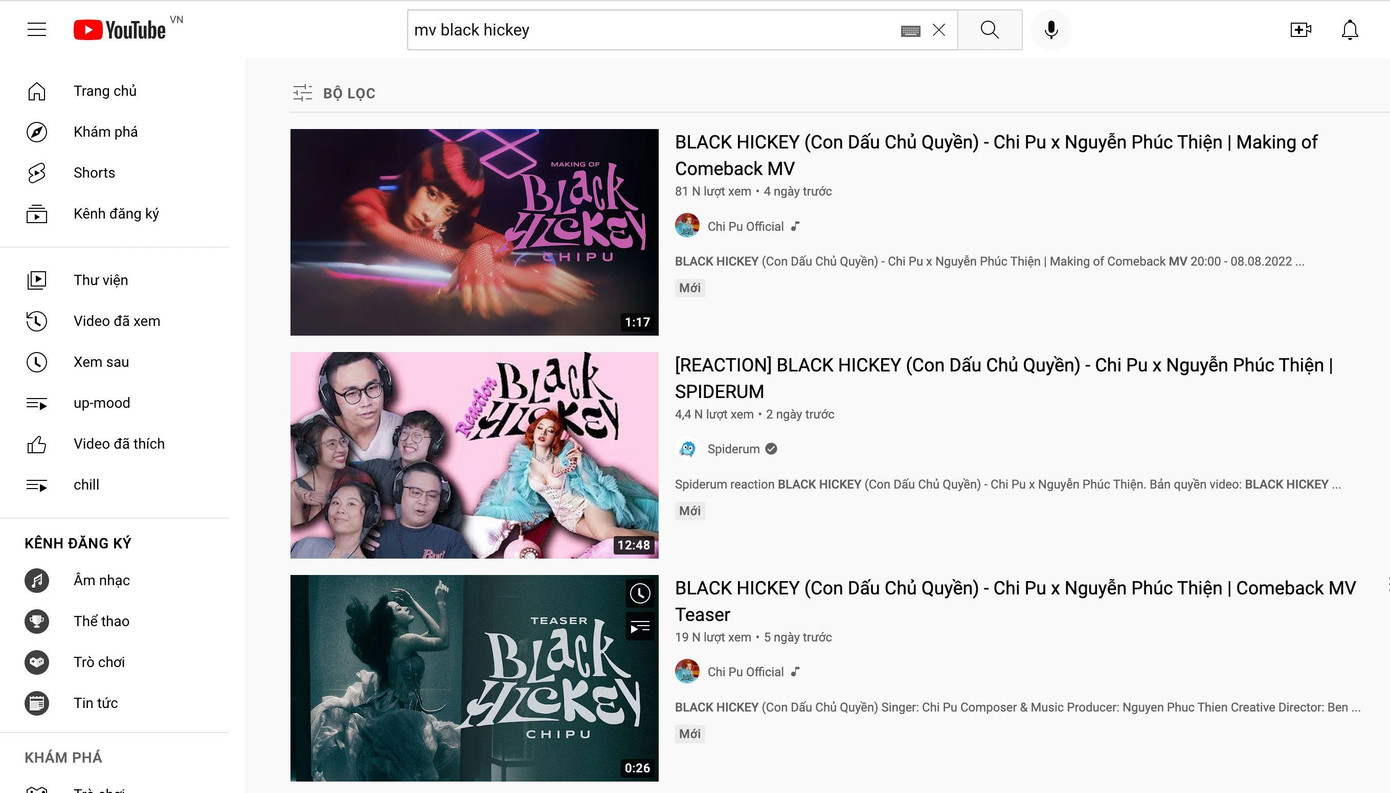The width and height of the screenshot is (1390, 793).
Task: Click the magnifier search button
Action: 989,30
